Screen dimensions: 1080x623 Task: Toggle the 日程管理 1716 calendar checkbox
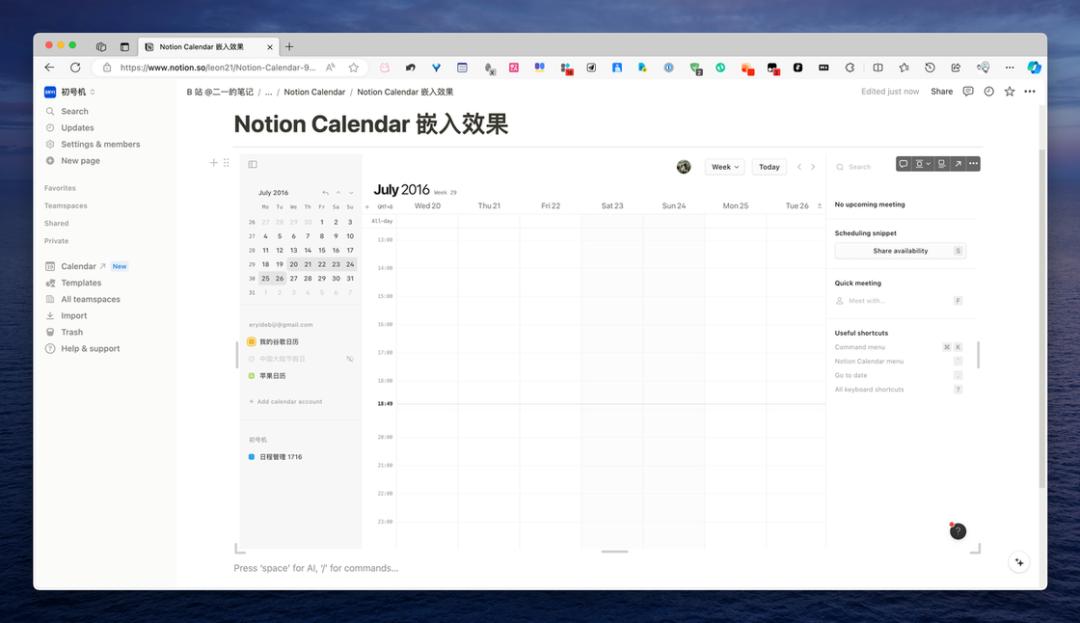[251, 456]
